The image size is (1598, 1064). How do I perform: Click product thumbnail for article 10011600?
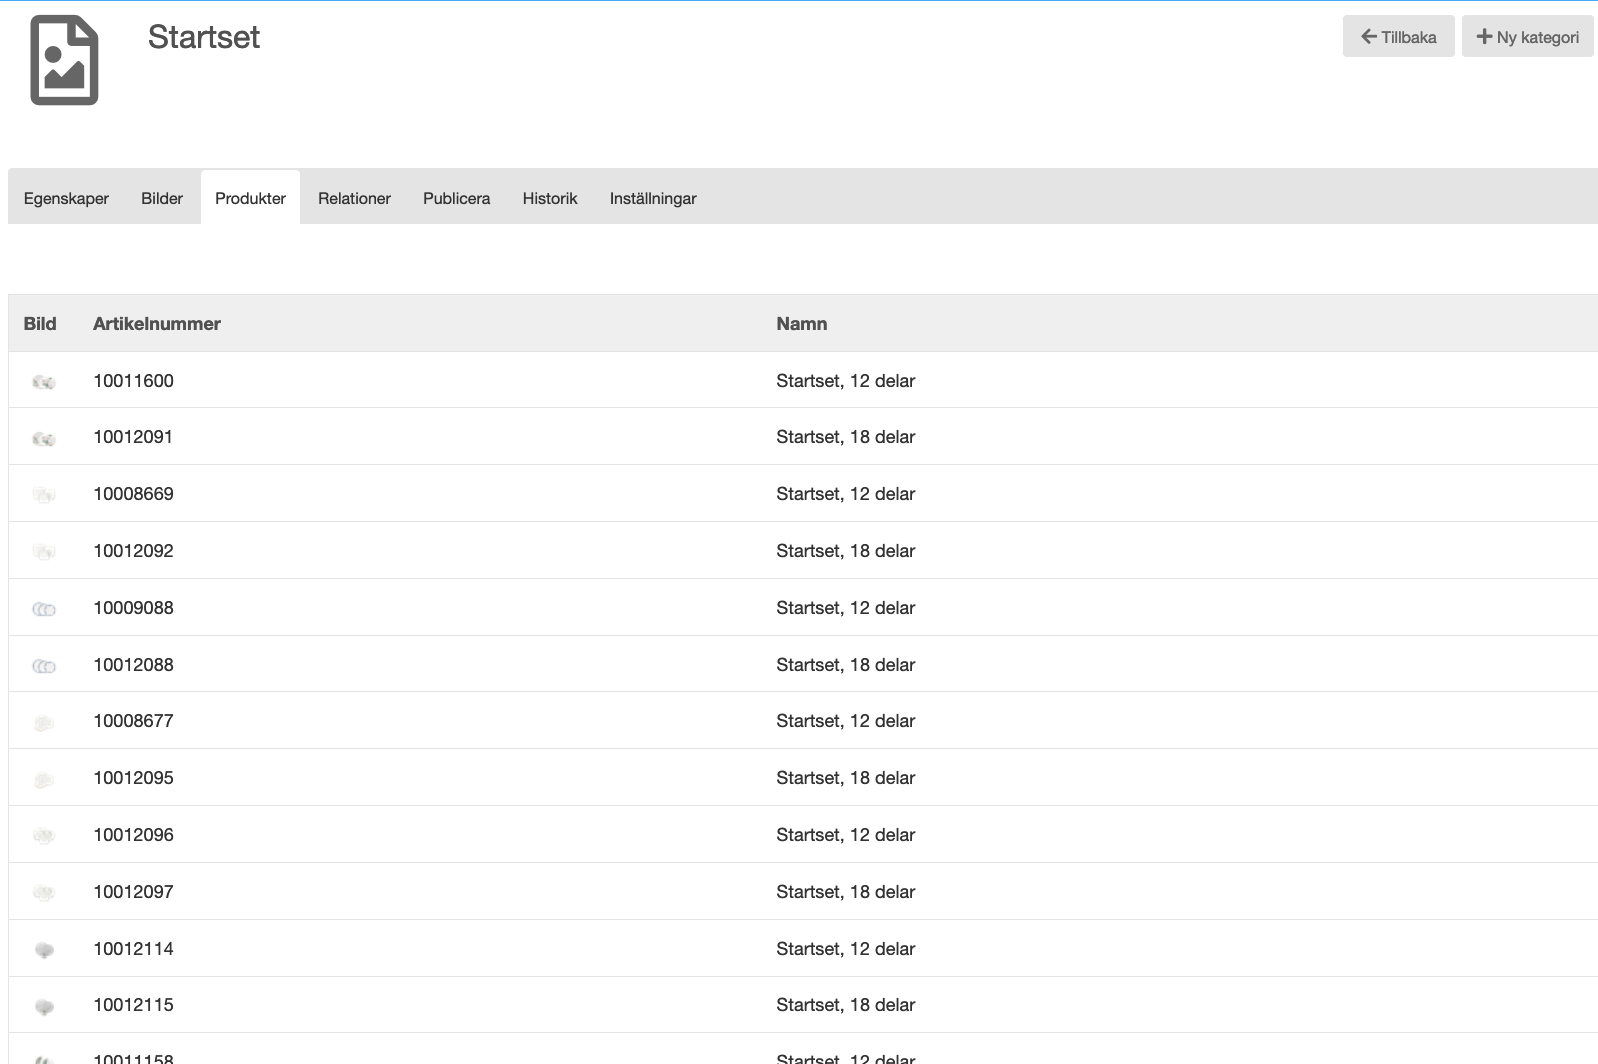[x=44, y=382]
